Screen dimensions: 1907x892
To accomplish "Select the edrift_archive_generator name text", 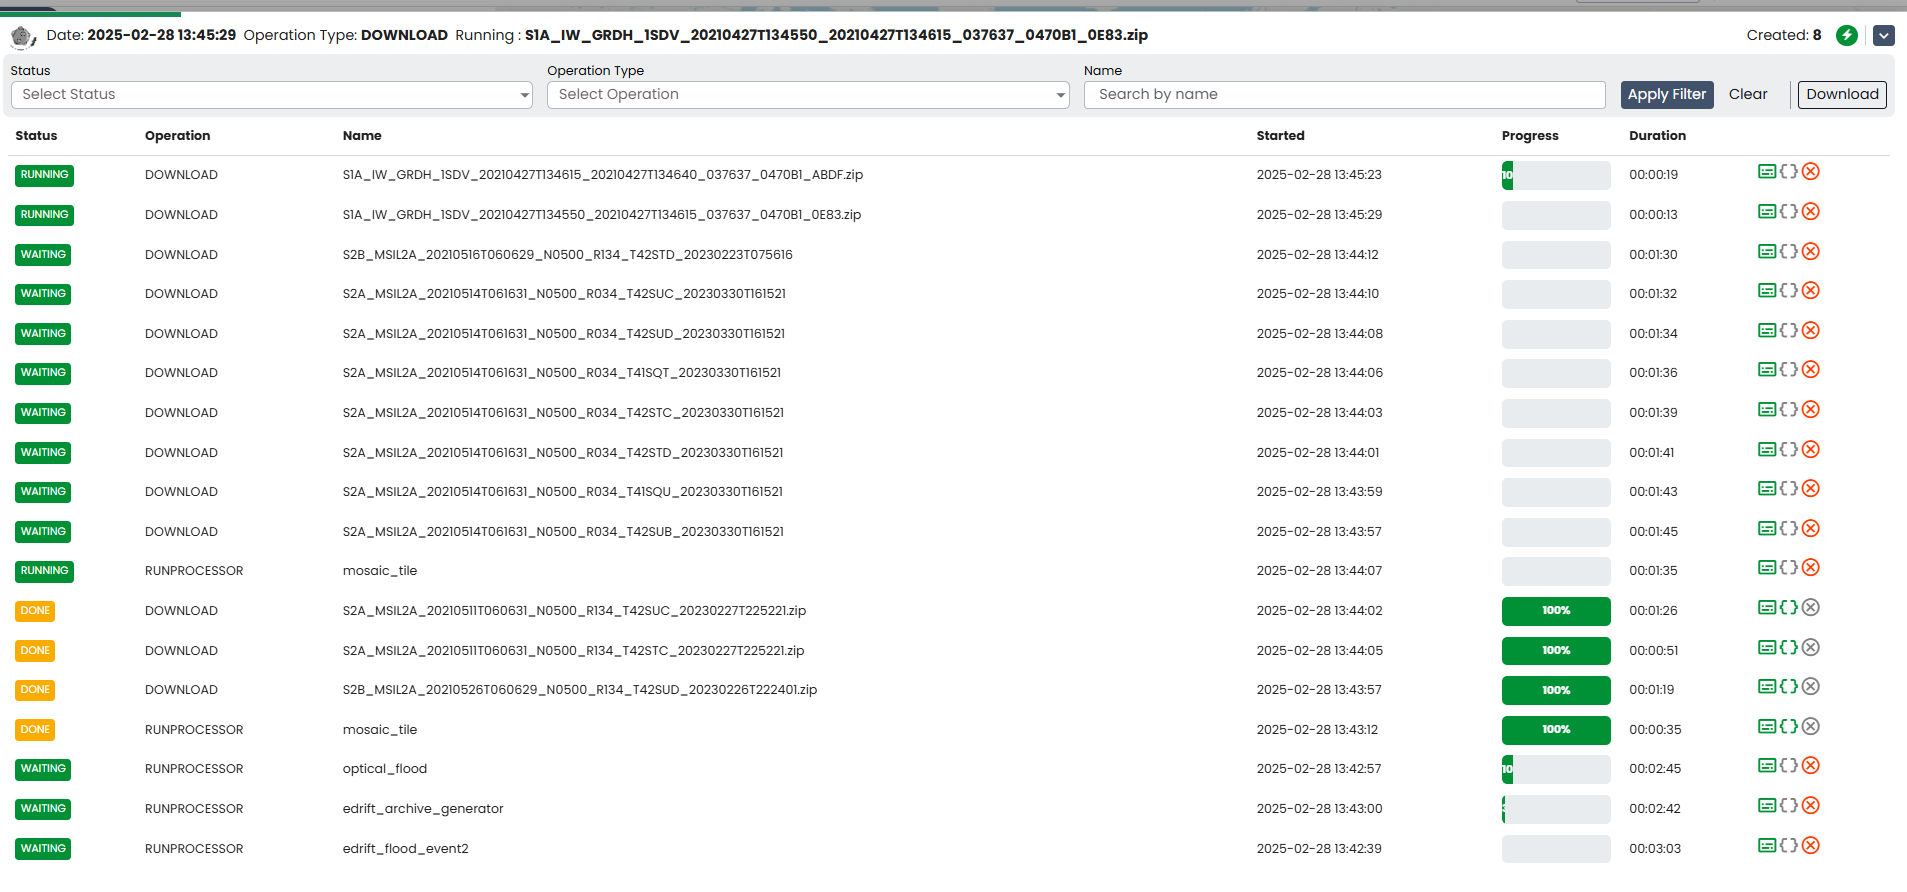I will pos(423,809).
